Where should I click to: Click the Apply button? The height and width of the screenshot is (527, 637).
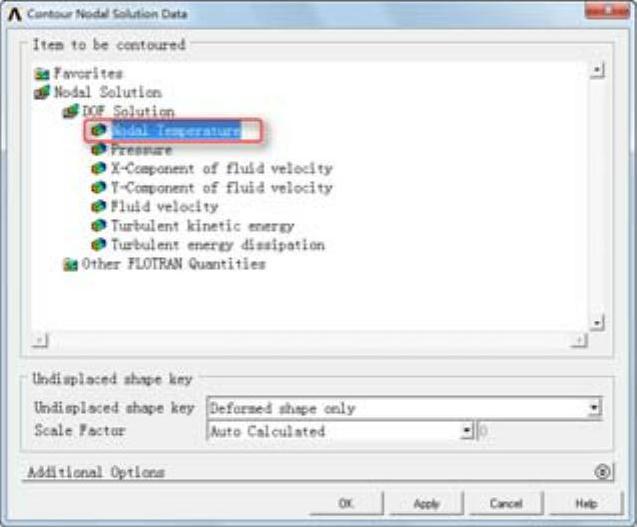pos(426,503)
